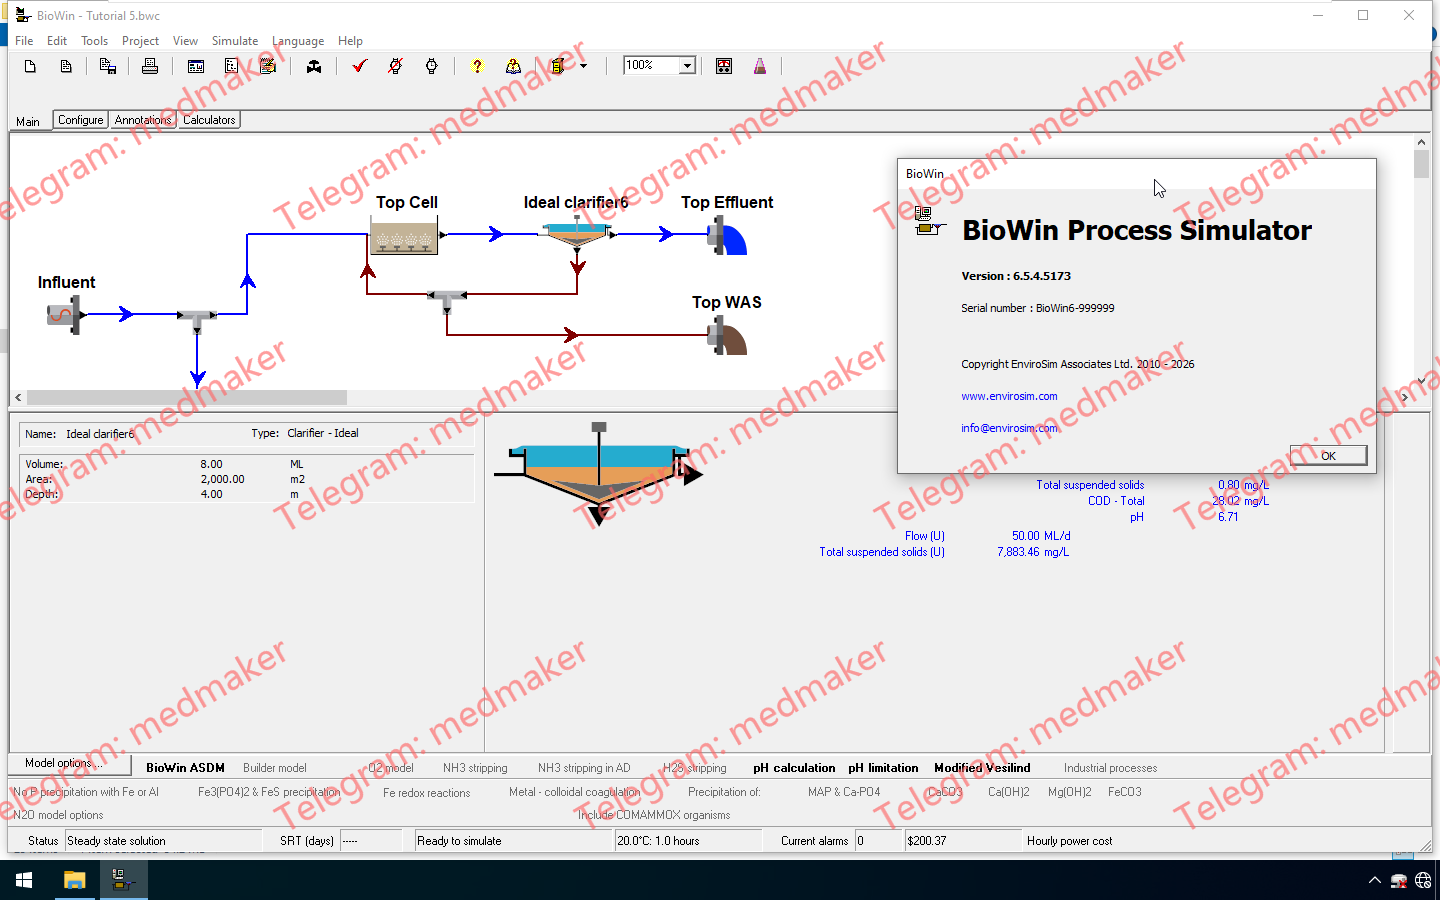Click the red calculator-style toolbar icon

(724, 66)
